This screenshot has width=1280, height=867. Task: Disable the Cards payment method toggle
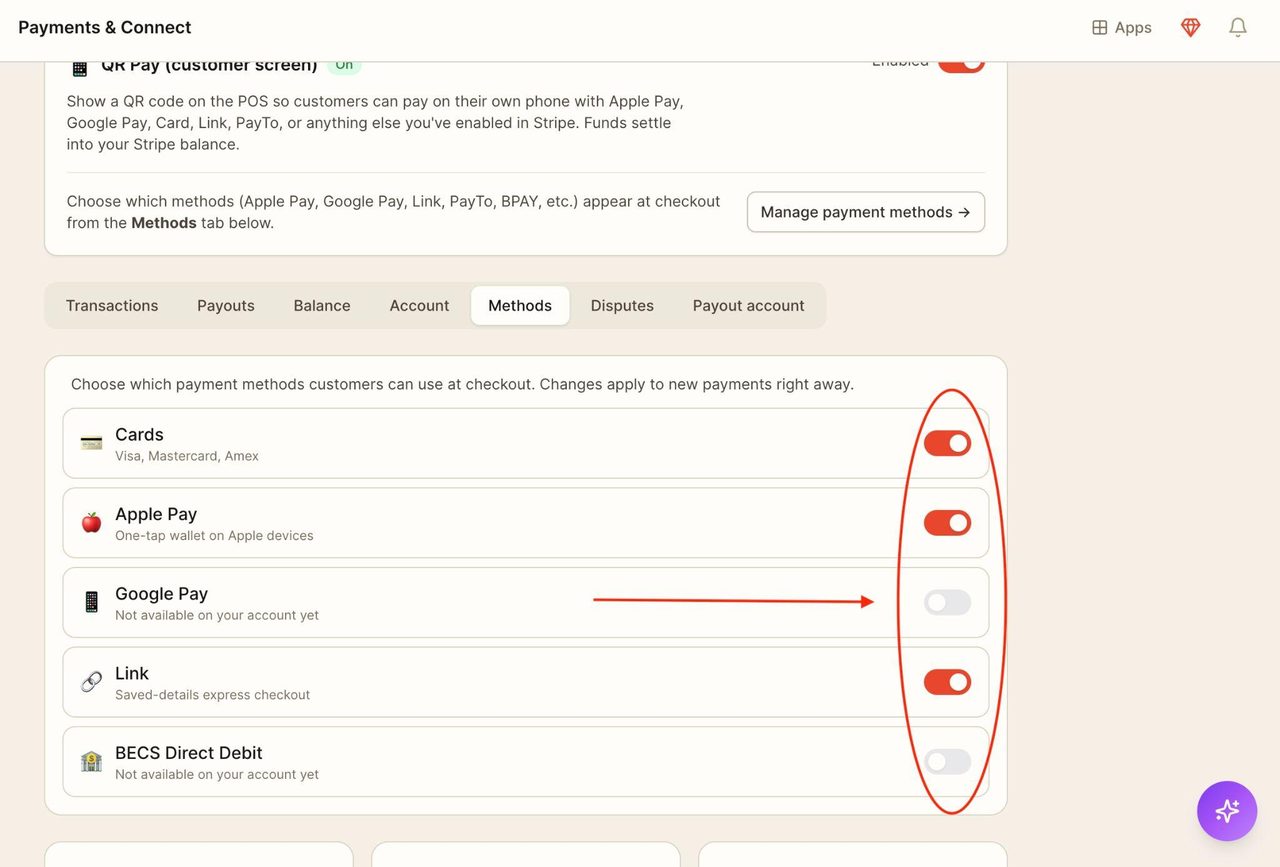pyautogui.click(x=947, y=443)
